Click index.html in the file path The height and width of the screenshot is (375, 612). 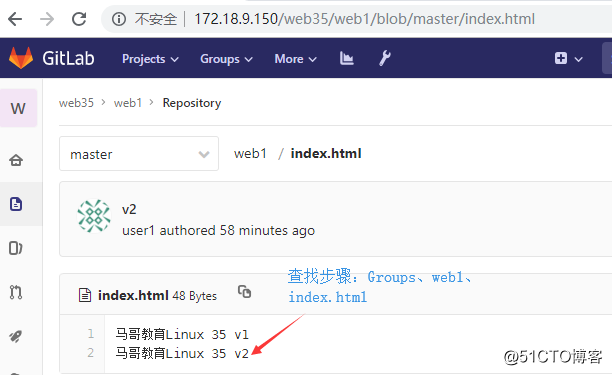326,153
